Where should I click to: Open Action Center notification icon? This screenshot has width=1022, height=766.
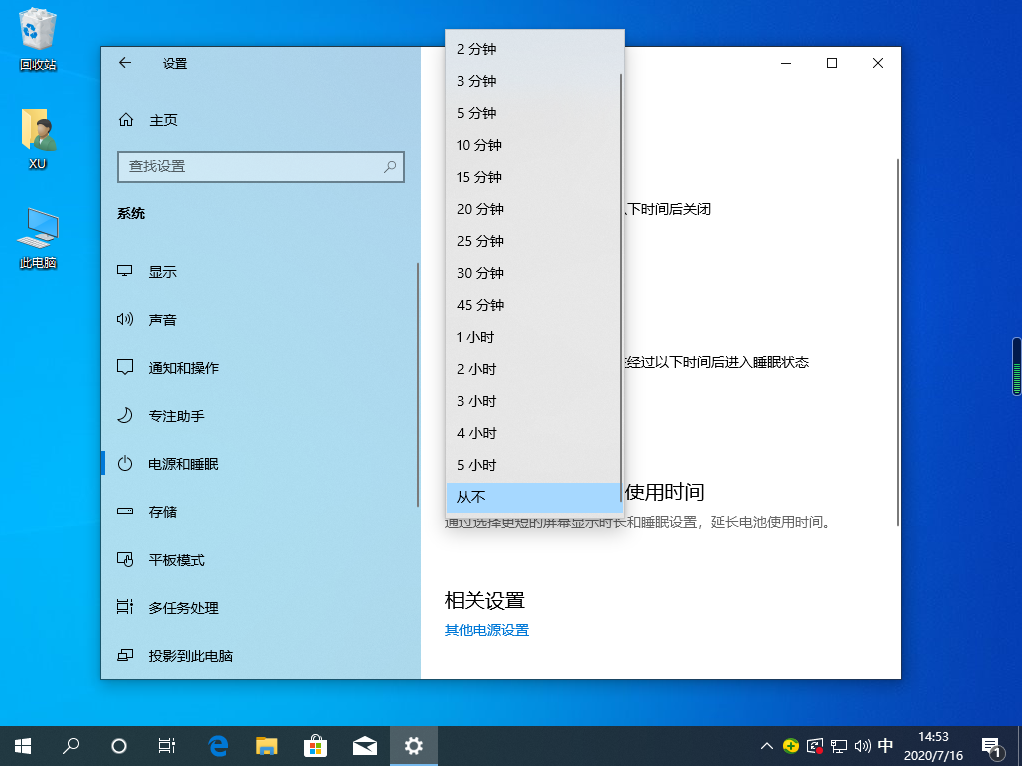pos(992,747)
